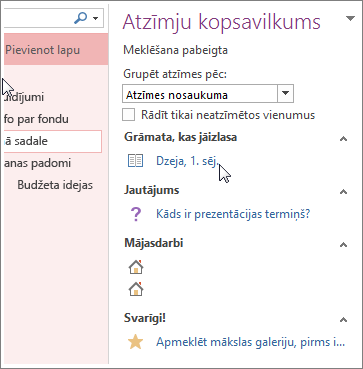Image resolution: width=363 pixels, height=369 pixels.
Task: Collapse the Mājasdarbi group
Action: tap(343, 245)
